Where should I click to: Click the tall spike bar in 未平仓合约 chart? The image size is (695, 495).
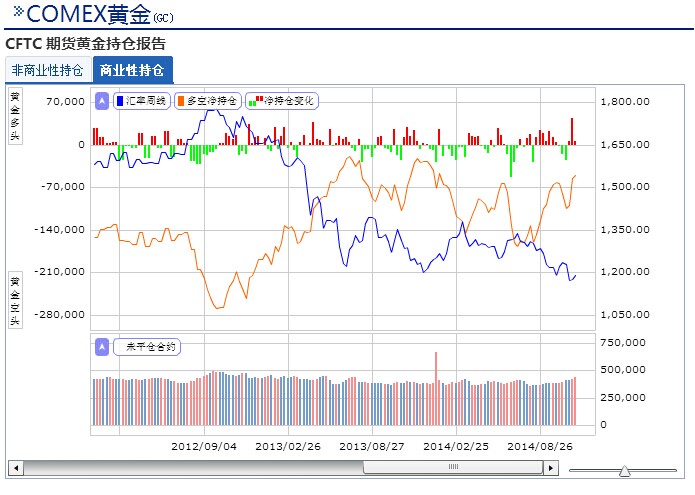436,389
